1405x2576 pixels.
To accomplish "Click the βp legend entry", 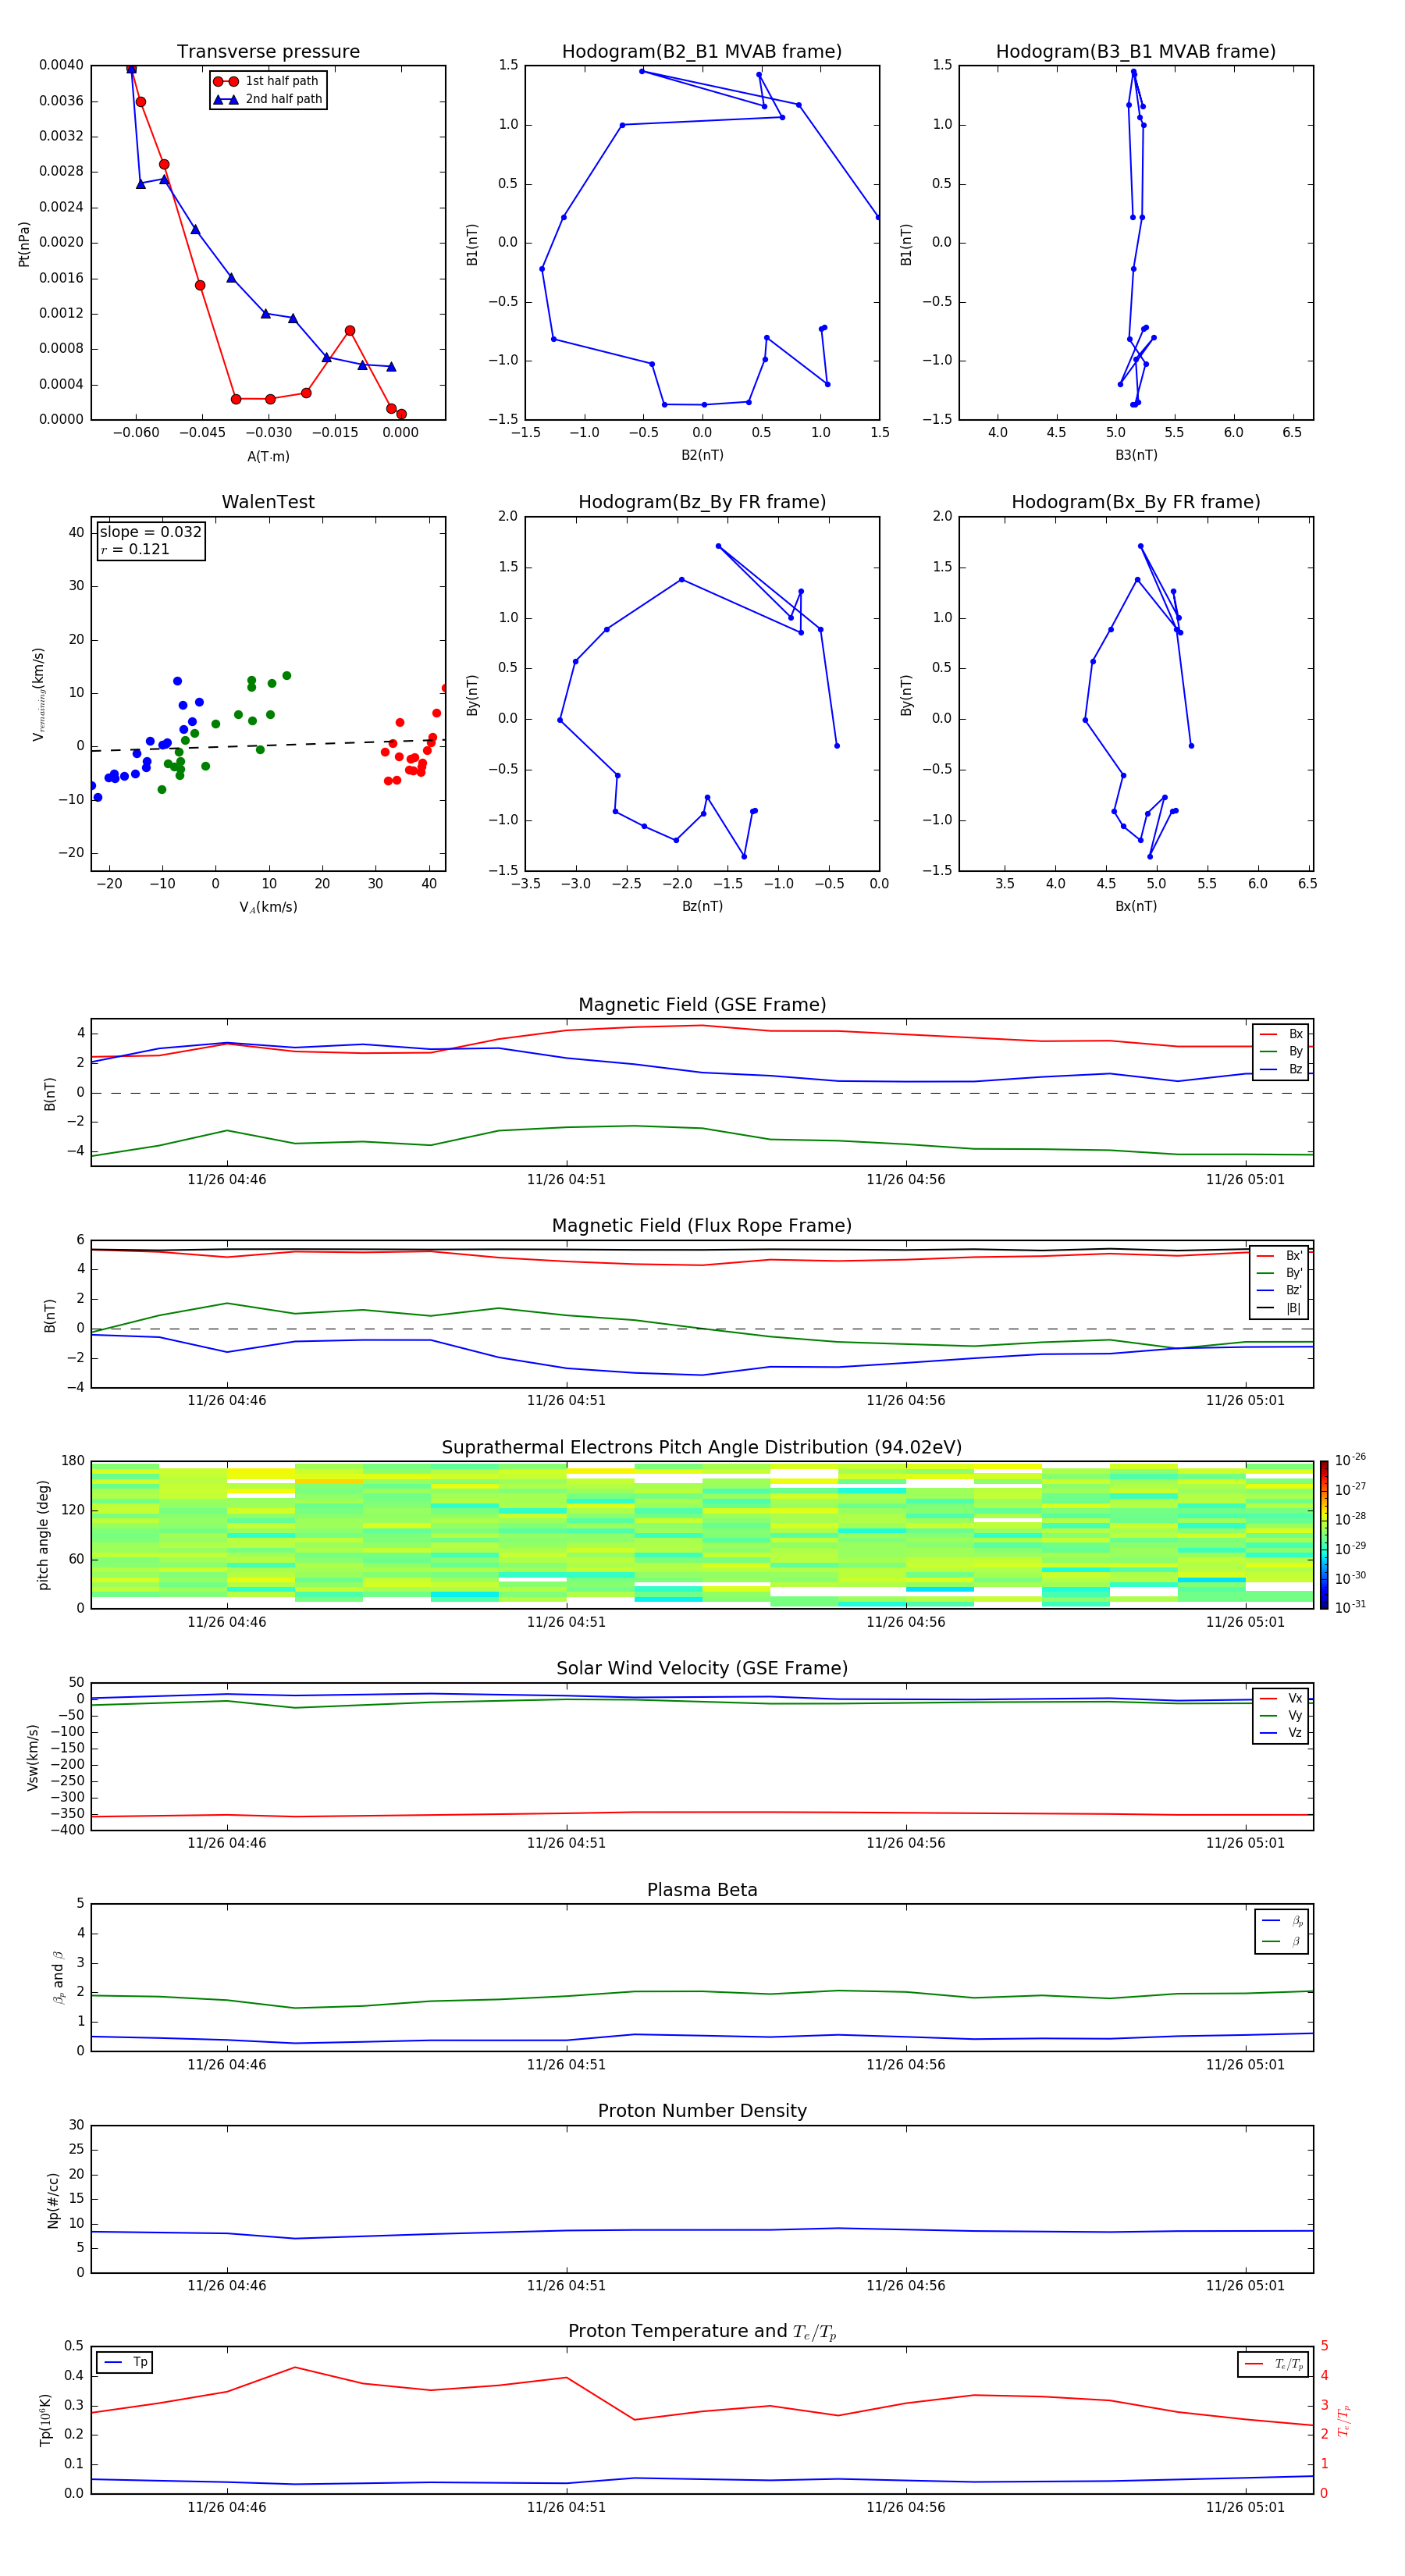I will point(1282,1921).
